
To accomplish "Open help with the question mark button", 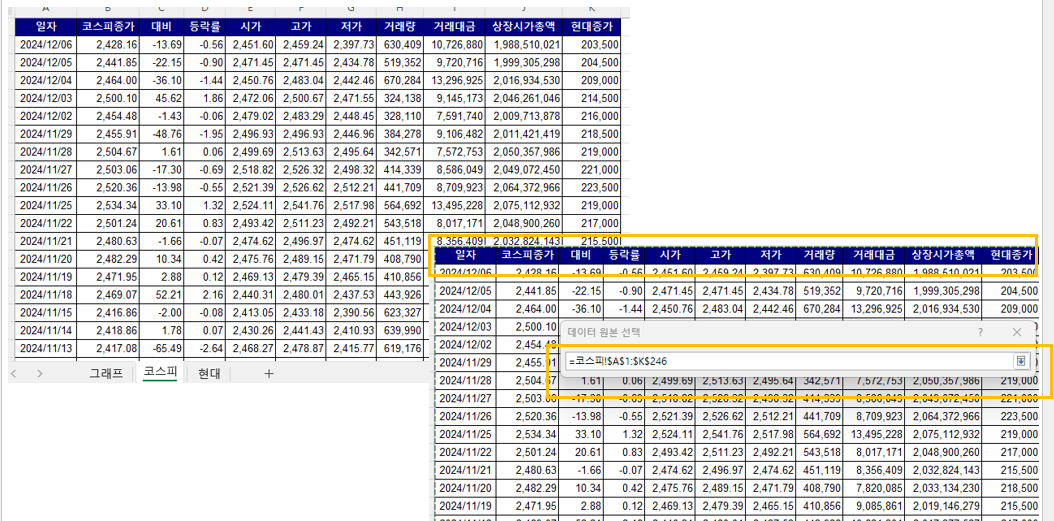I will pyautogui.click(x=981, y=332).
